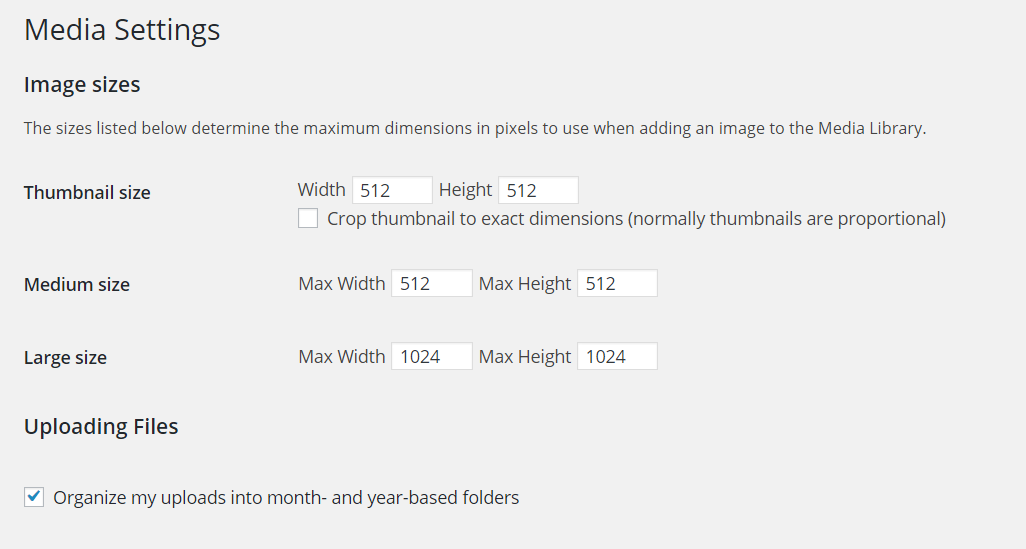
Task: Click the Thumbnail 'Width' label
Action: click(x=321, y=190)
